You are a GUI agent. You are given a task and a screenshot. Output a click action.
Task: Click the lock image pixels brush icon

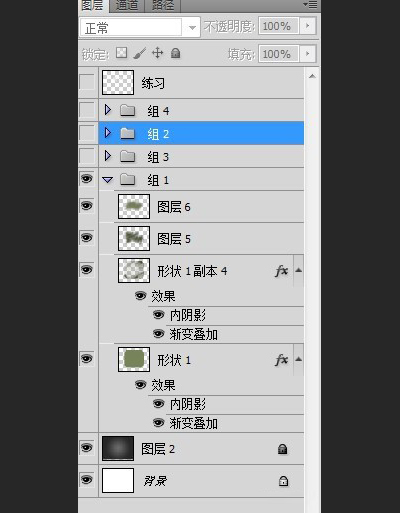140,53
